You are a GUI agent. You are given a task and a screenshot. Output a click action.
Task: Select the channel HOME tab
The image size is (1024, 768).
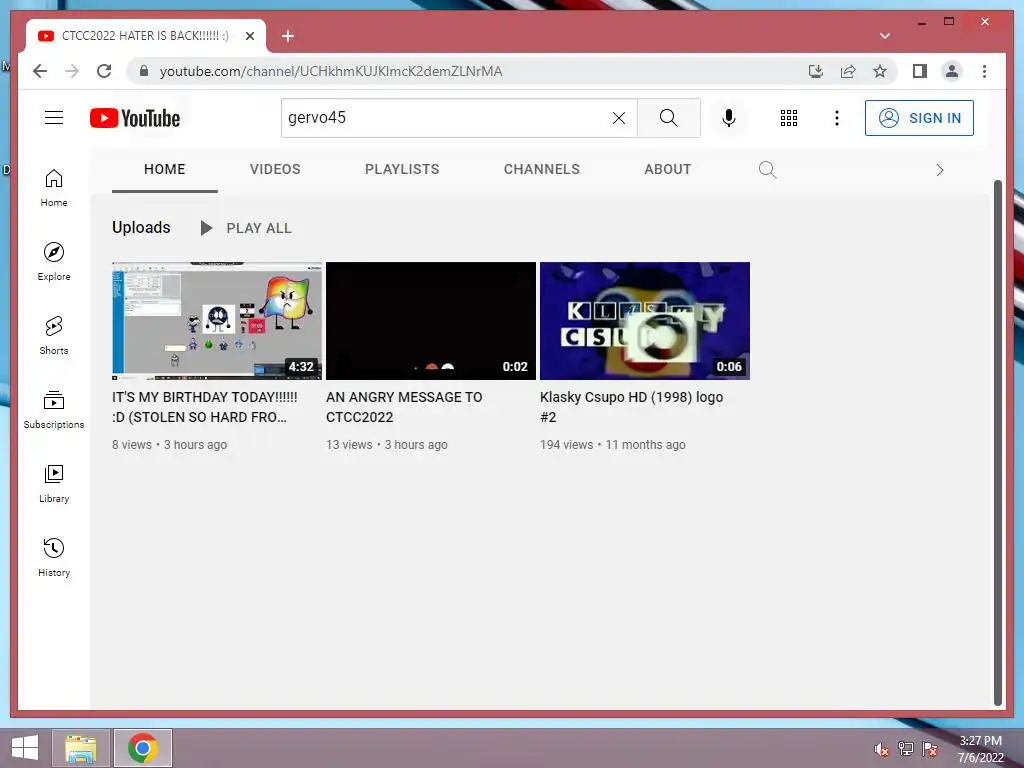(165, 169)
